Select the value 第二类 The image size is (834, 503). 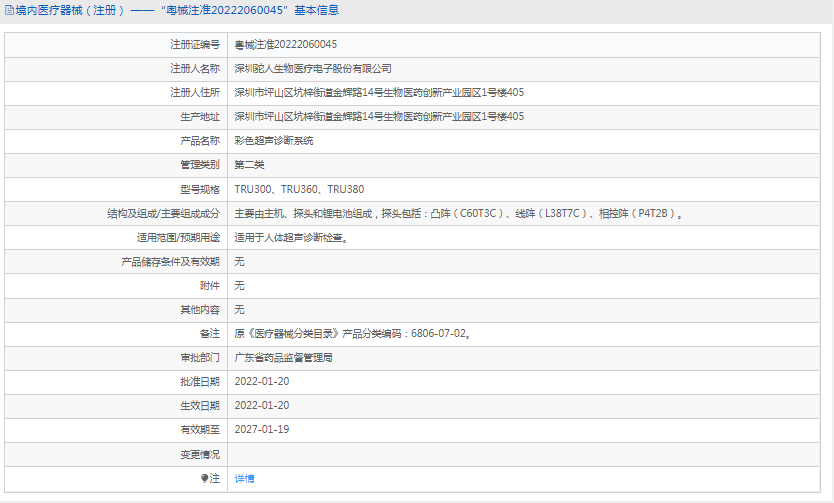pos(249,165)
